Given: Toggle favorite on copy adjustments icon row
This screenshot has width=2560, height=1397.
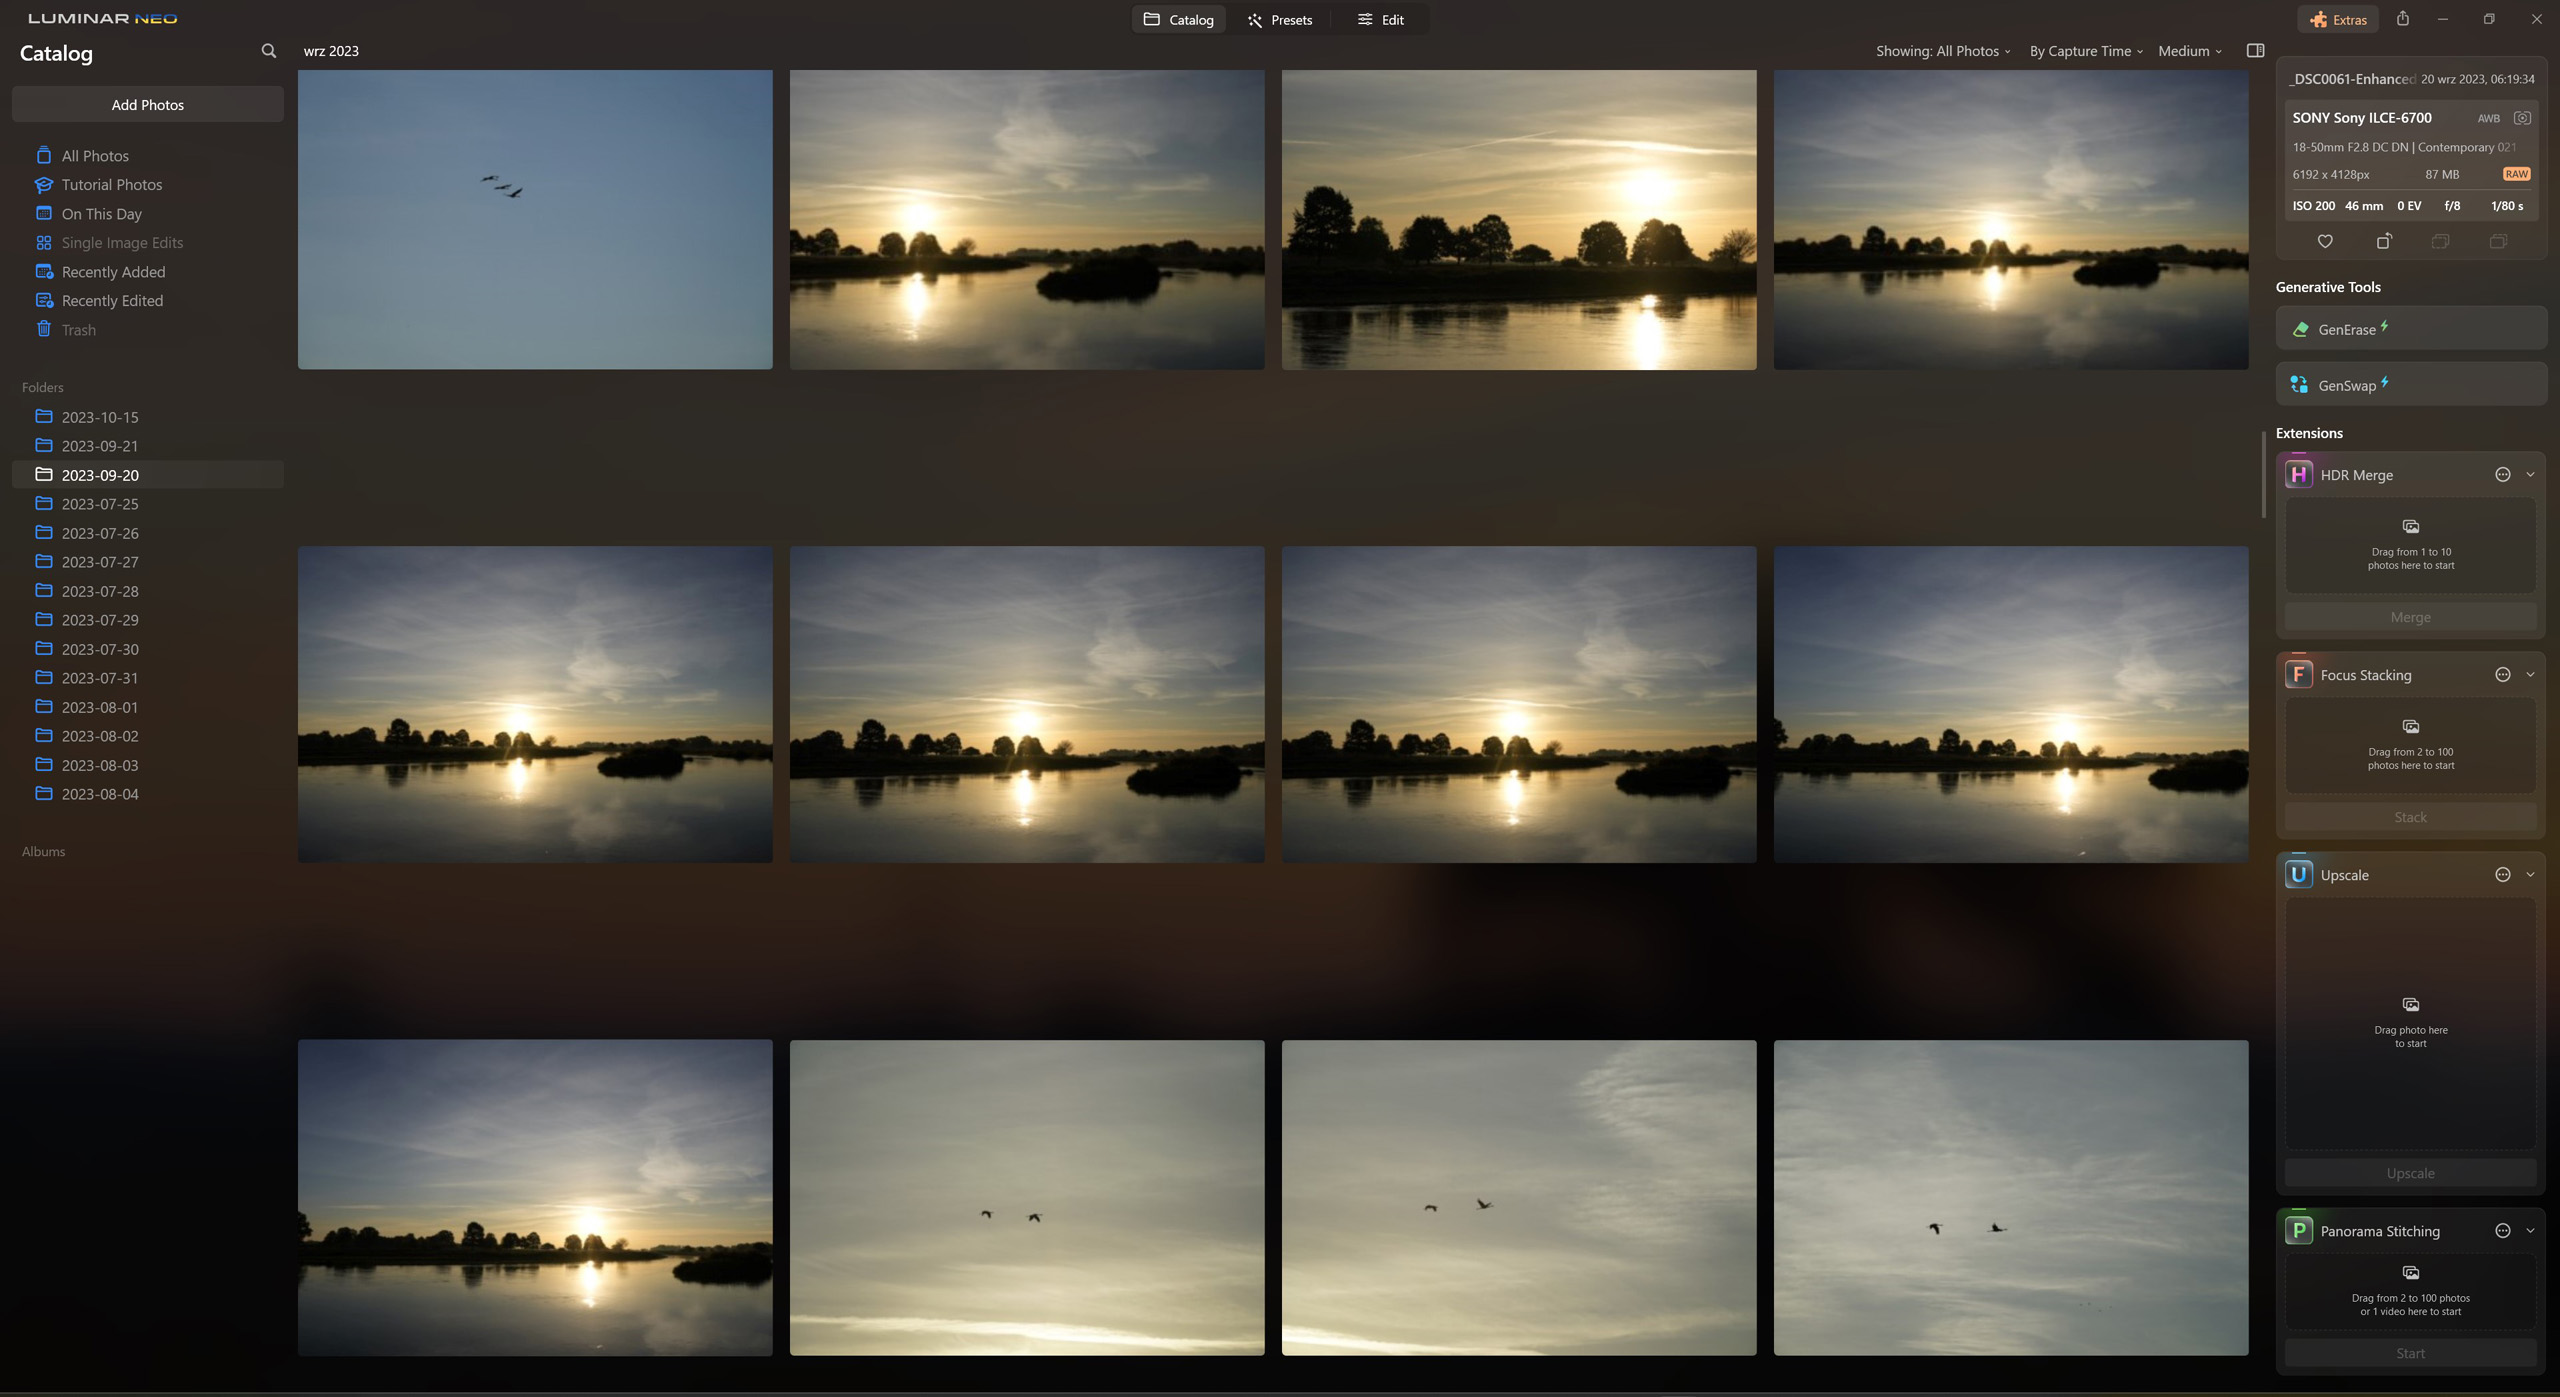Looking at the screenshot, I should click(x=2439, y=241).
